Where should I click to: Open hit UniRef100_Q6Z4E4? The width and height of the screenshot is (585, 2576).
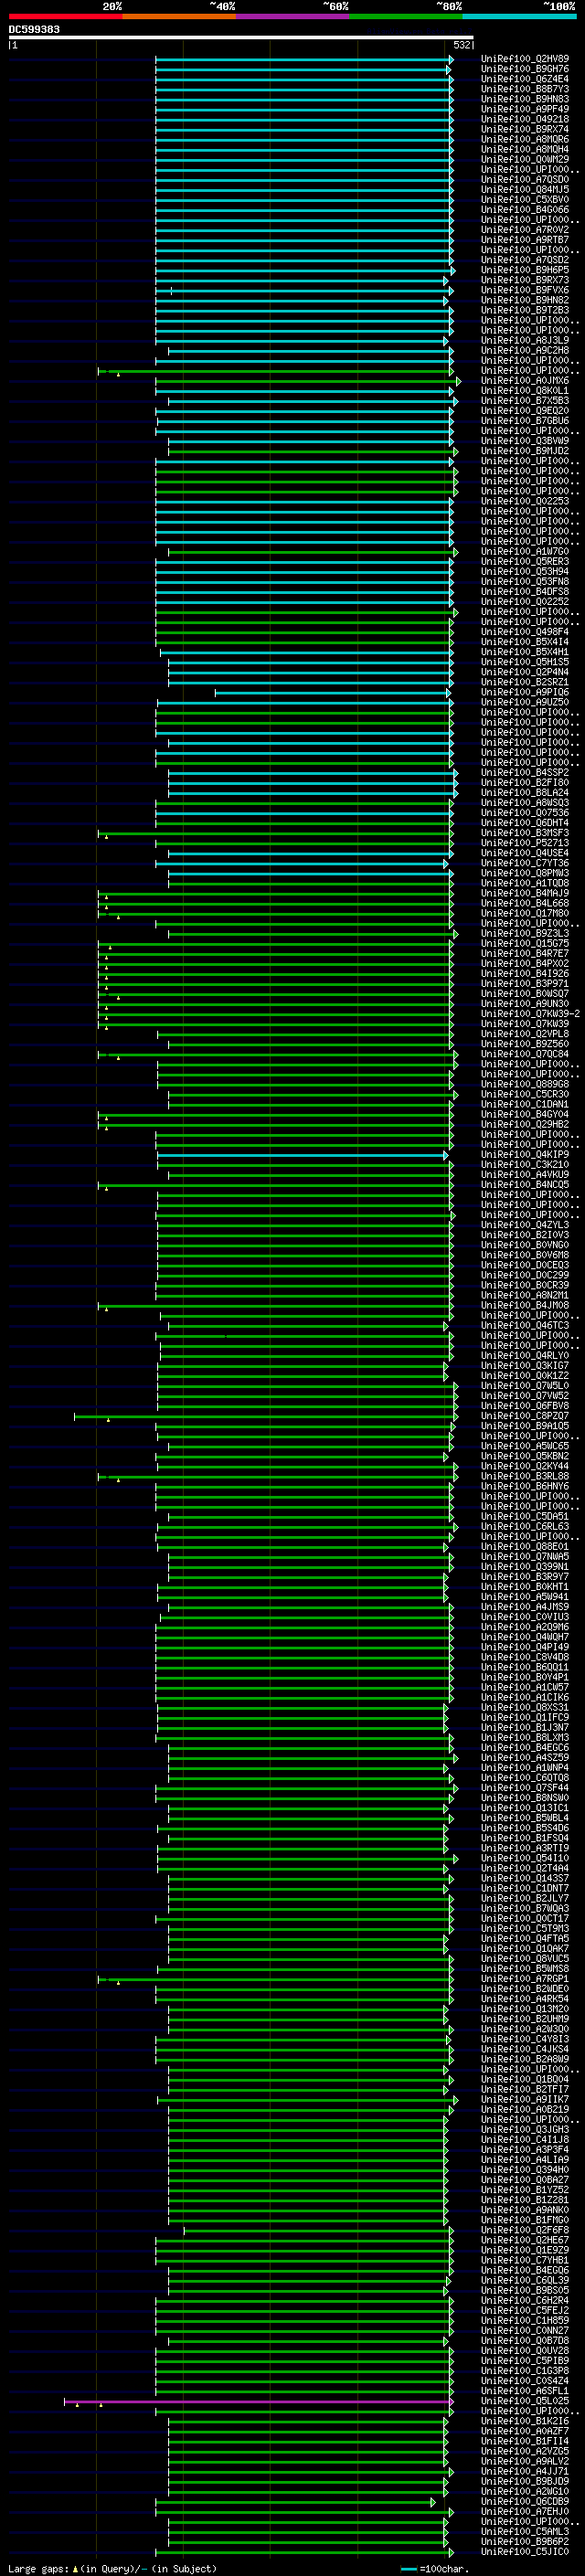(x=525, y=79)
